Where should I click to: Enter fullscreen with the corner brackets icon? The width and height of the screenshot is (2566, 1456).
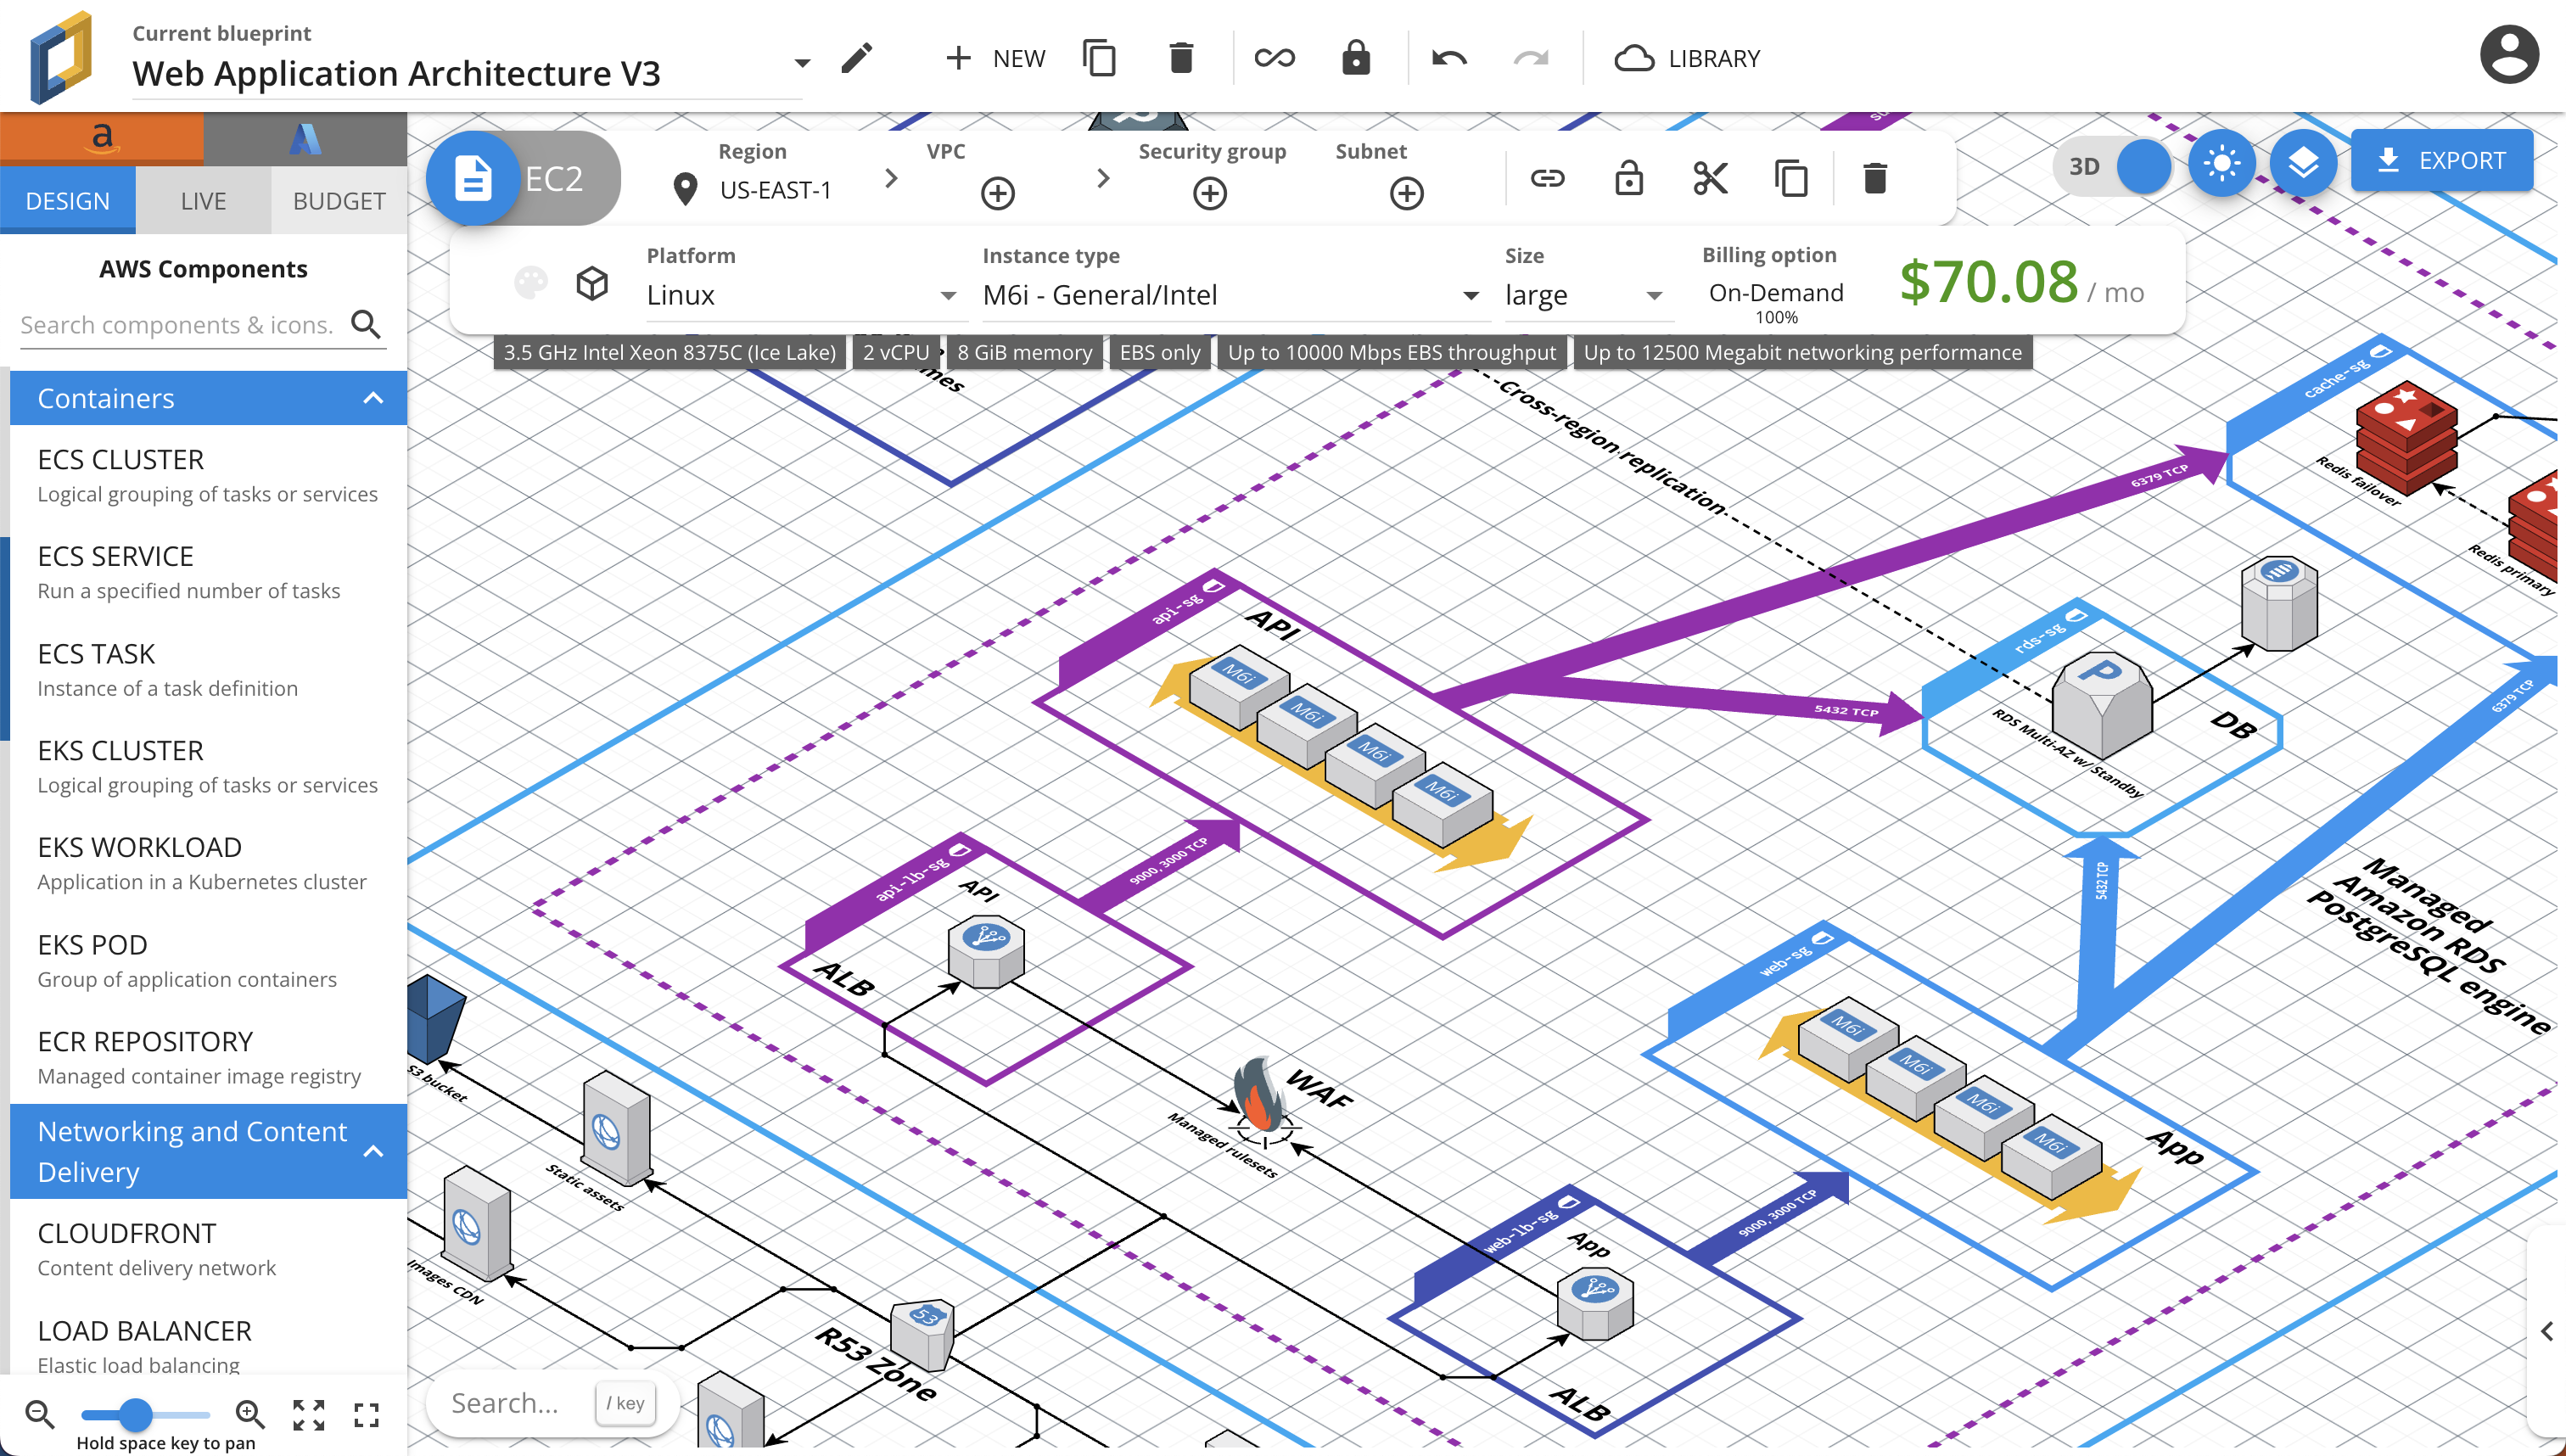[x=366, y=1414]
